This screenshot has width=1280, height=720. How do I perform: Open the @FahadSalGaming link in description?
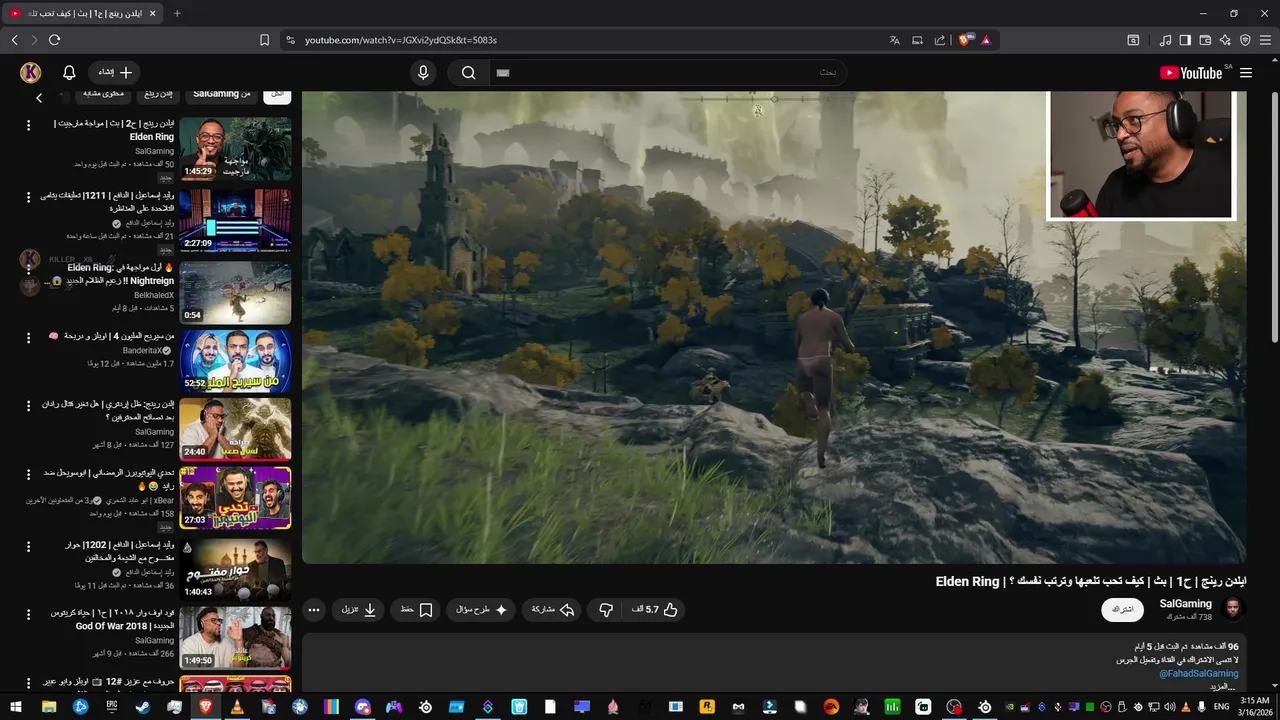(x=1198, y=674)
